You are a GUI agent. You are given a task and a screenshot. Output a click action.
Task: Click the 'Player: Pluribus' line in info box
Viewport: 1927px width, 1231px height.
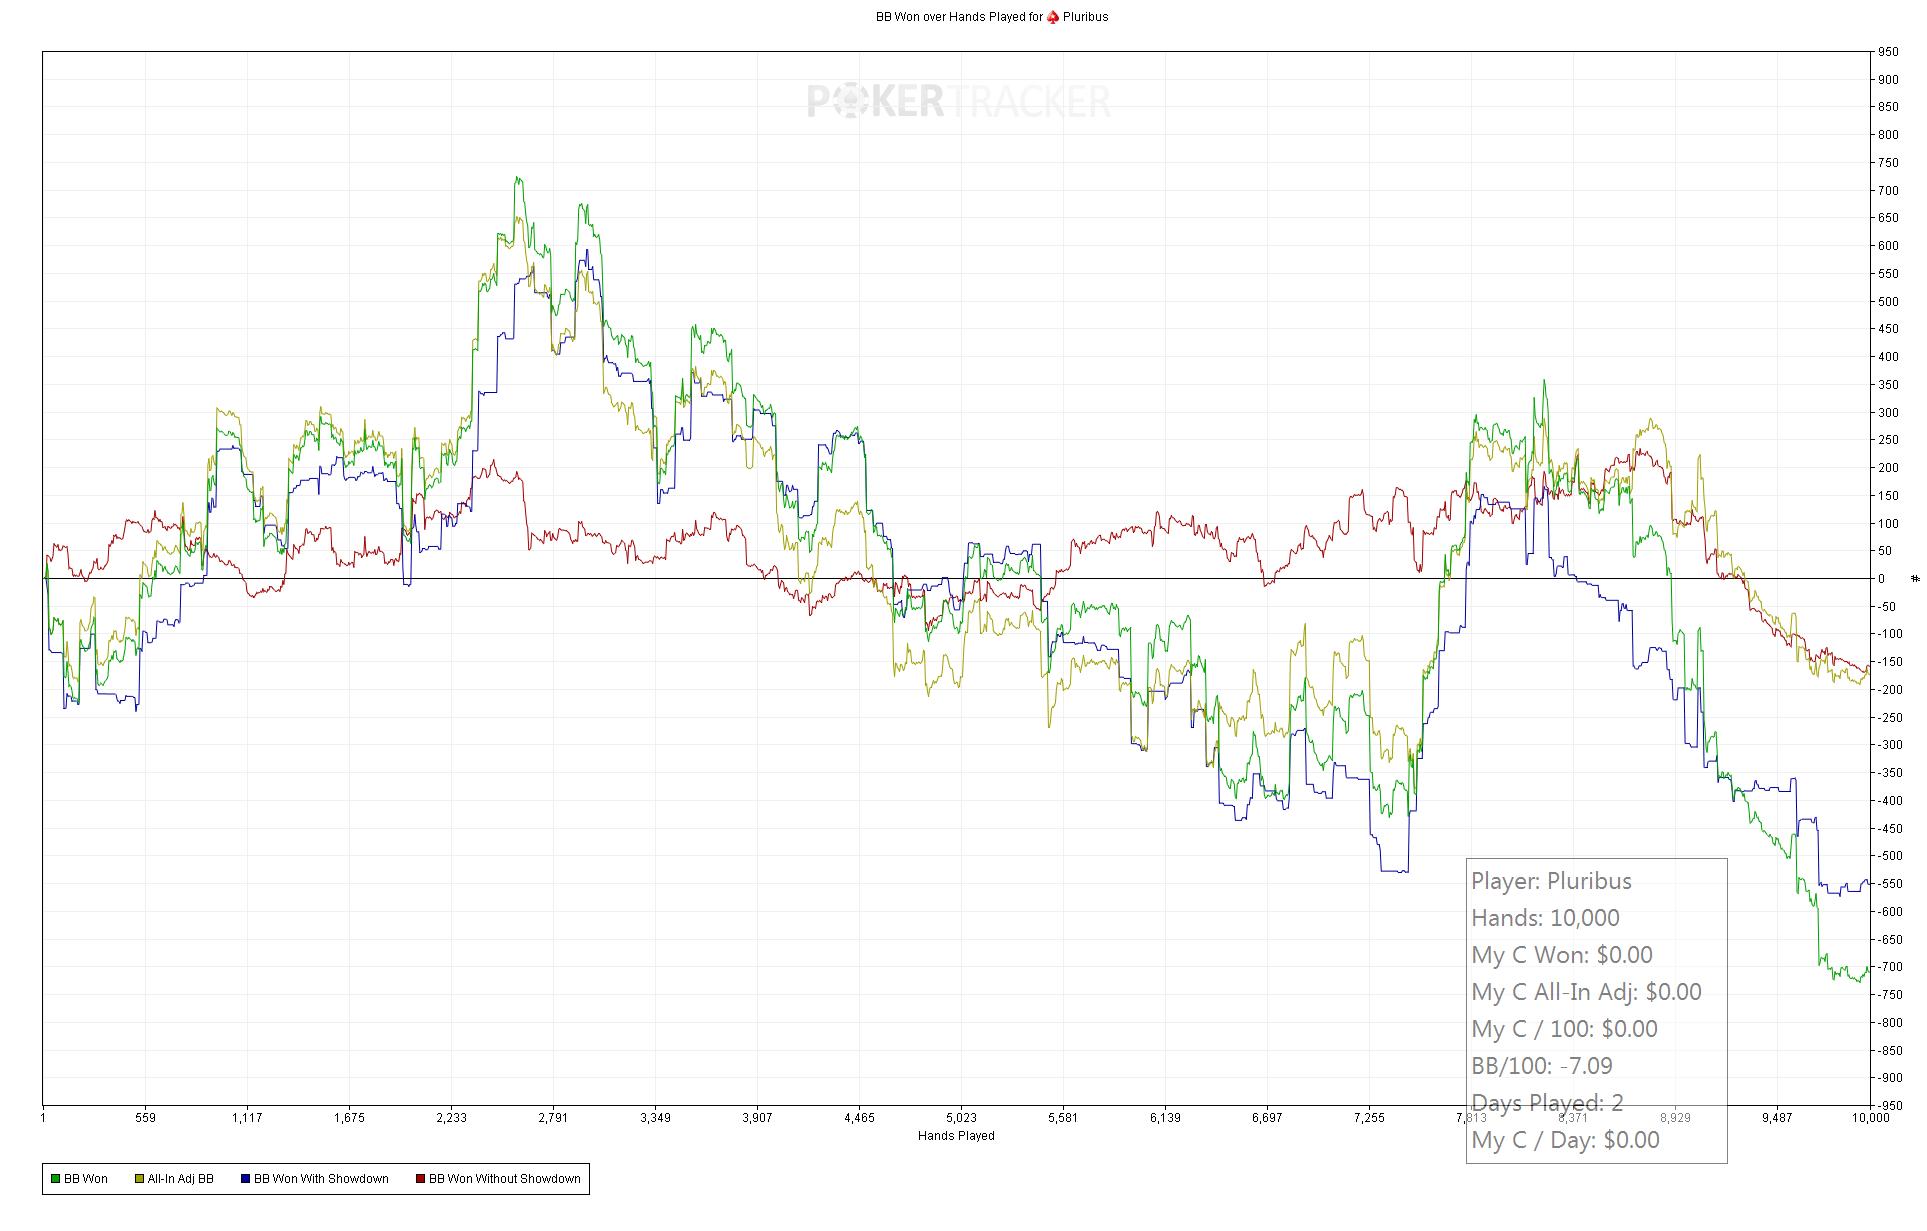tap(1551, 881)
